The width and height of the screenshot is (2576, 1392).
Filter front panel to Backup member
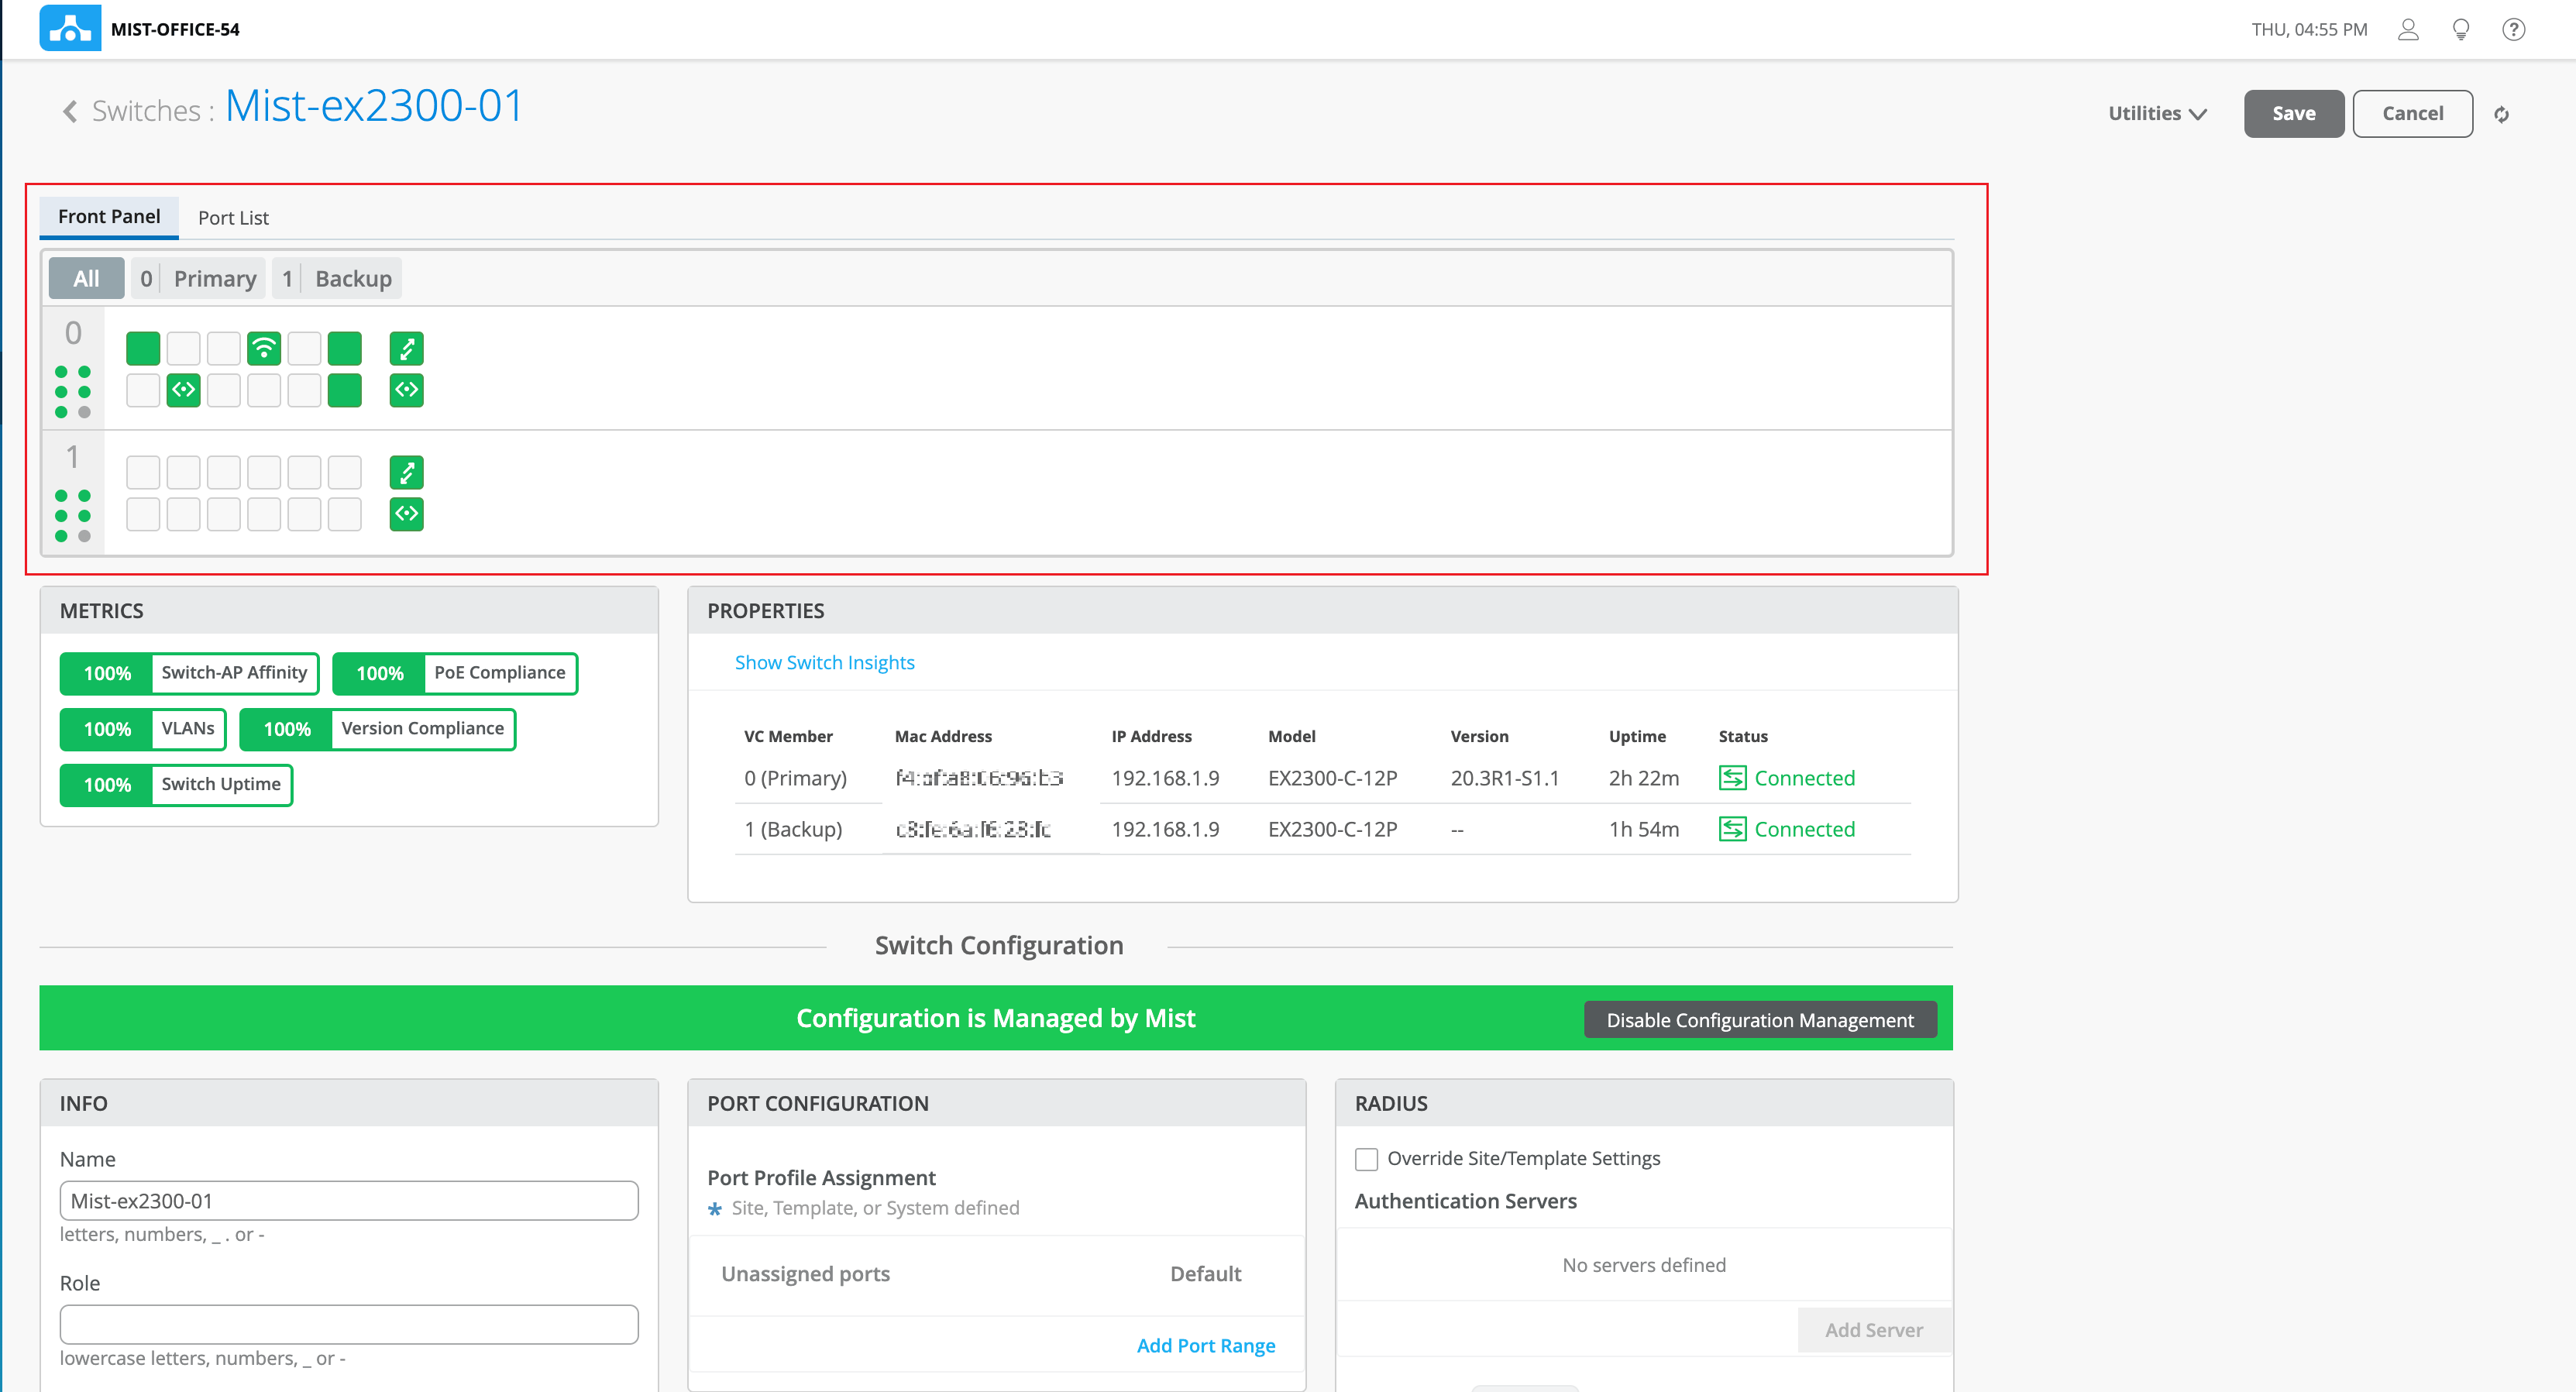(337, 279)
